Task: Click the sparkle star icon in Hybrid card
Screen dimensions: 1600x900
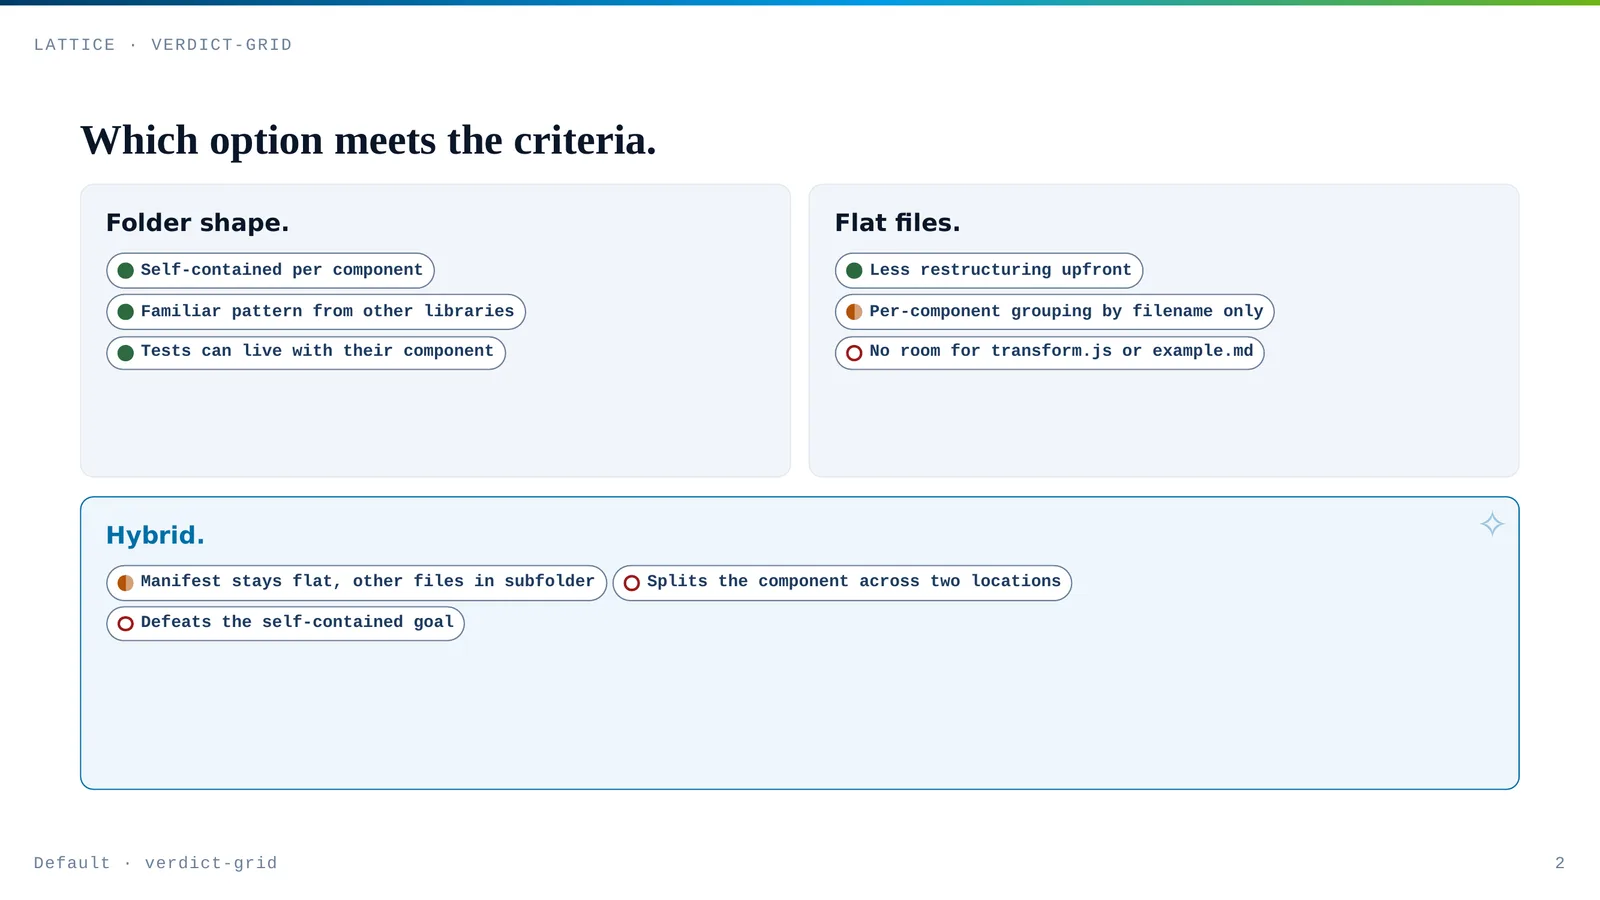Action: point(1492,524)
